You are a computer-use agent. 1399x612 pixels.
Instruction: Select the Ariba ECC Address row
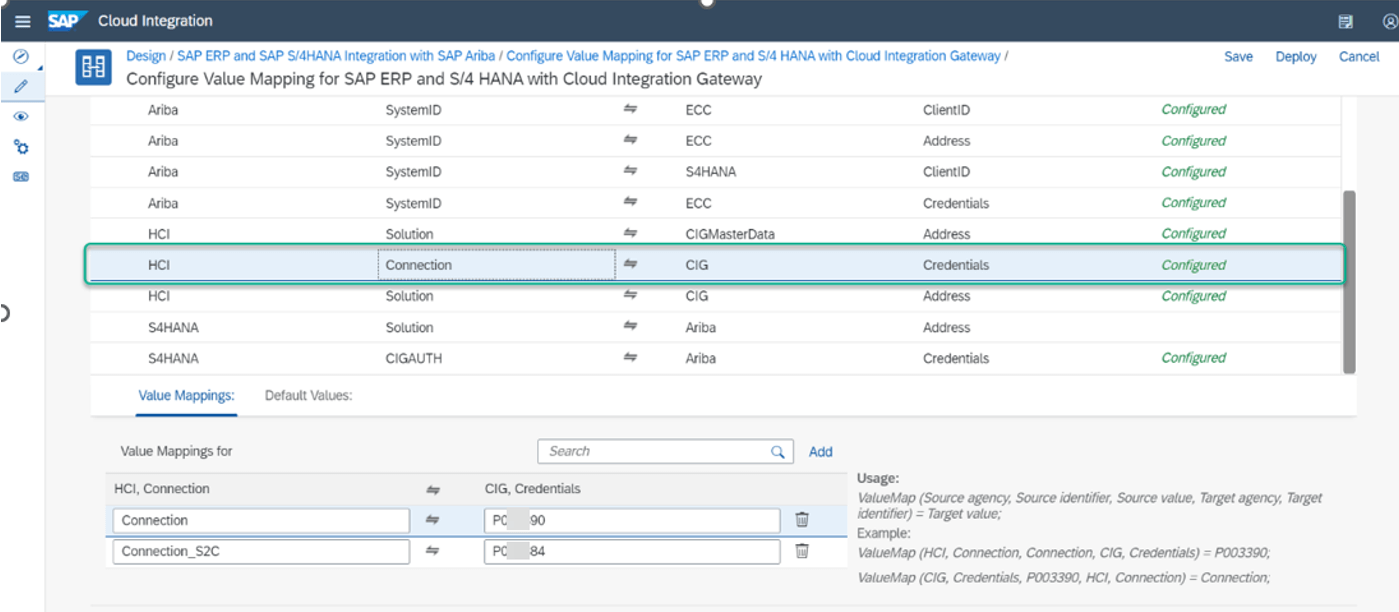715,141
